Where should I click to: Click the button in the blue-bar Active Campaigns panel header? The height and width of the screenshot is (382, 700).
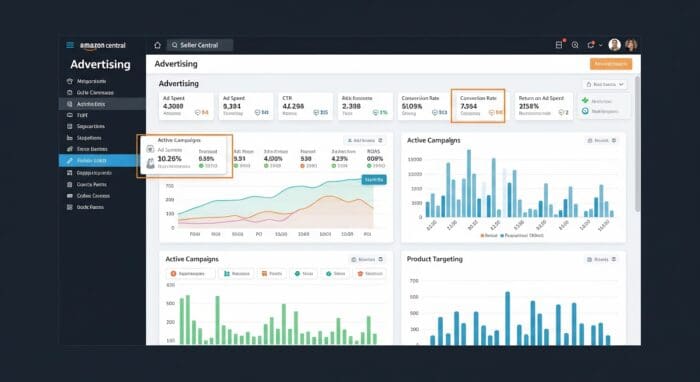point(601,141)
